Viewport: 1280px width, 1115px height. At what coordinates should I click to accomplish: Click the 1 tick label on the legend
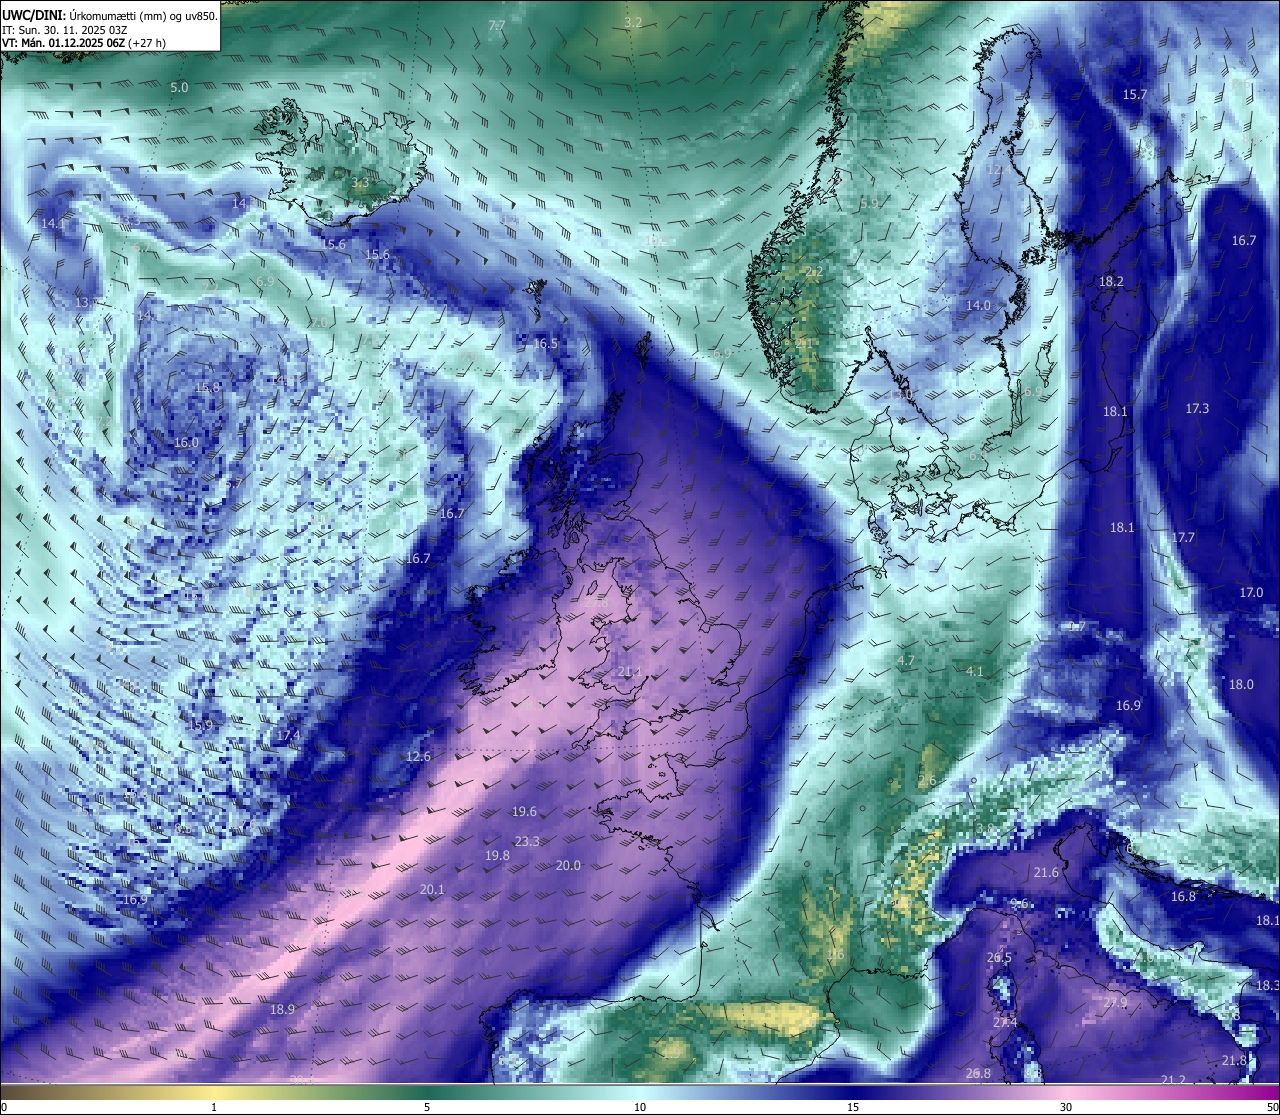tap(214, 1107)
